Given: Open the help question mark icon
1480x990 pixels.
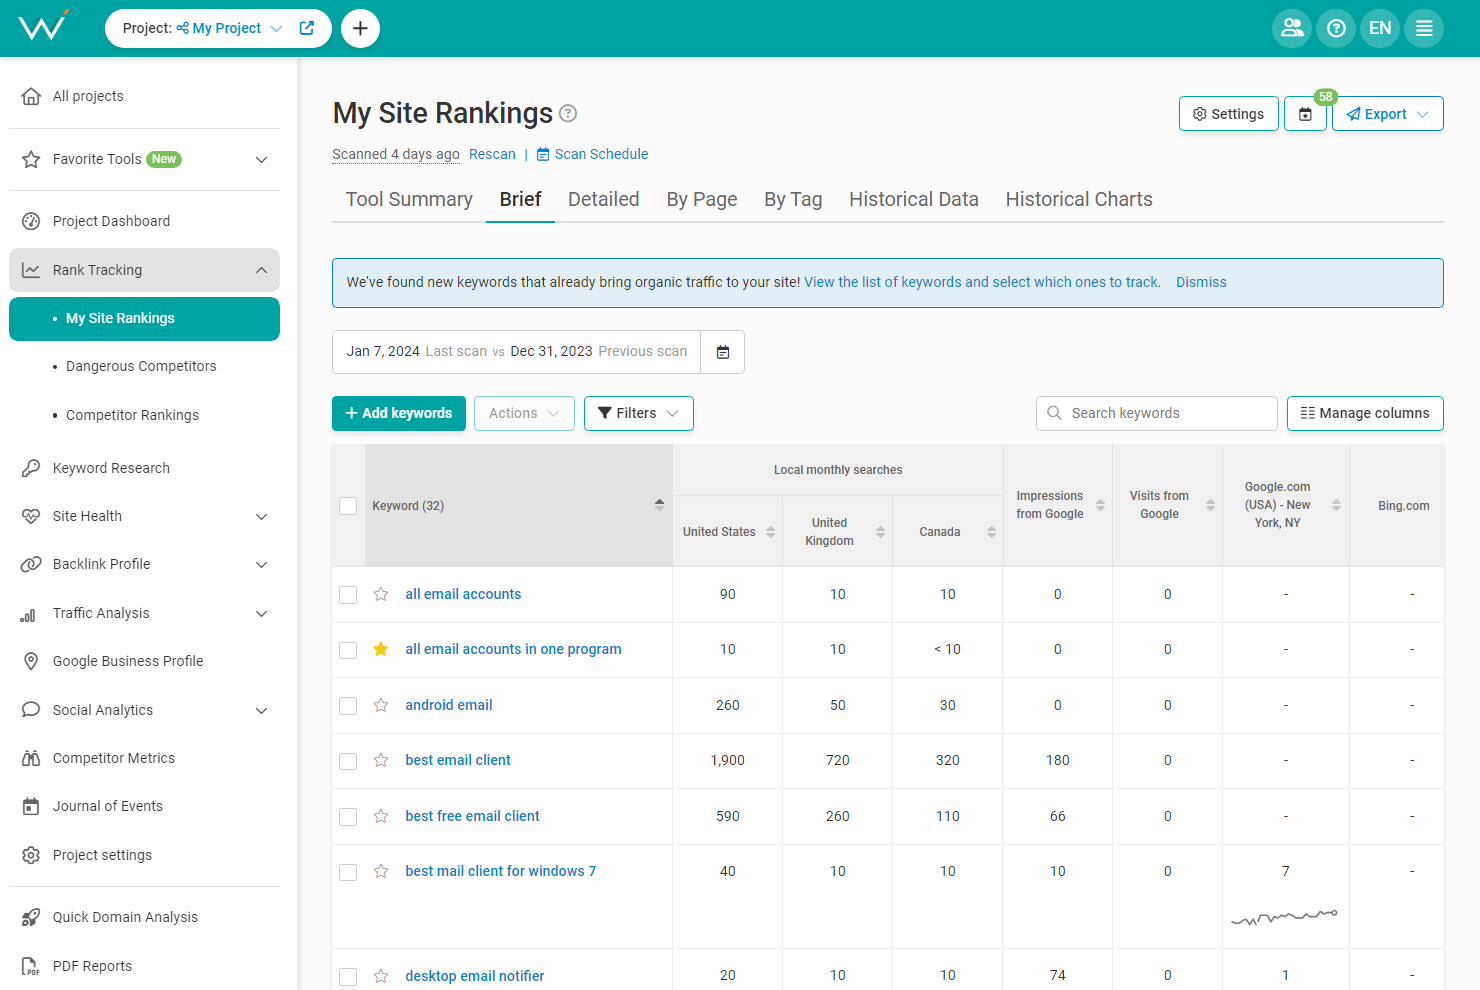Looking at the screenshot, I should (x=1336, y=28).
